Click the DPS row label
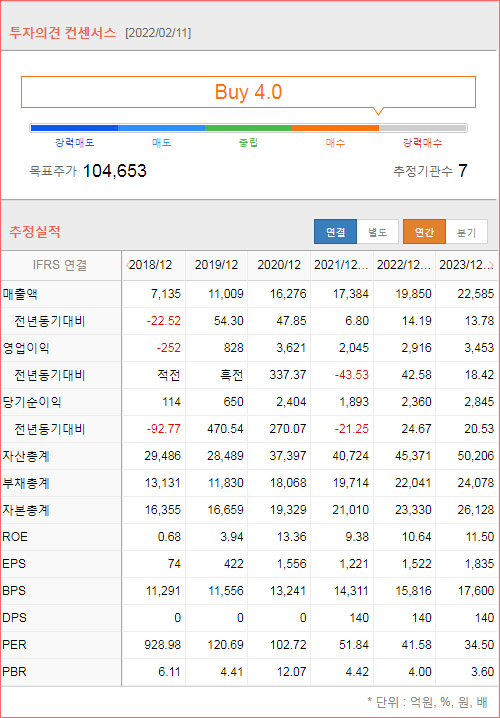 (14, 618)
